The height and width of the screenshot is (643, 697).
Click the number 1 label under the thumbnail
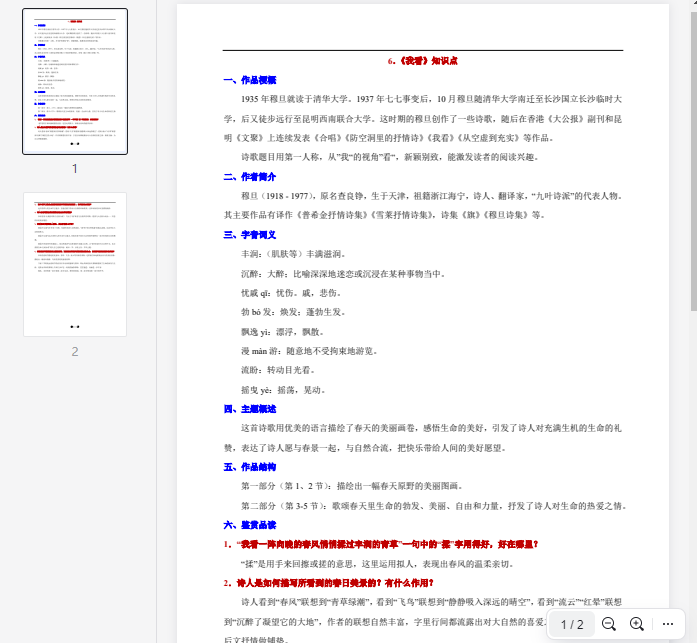pyautogui.click(x=74, y=168)
